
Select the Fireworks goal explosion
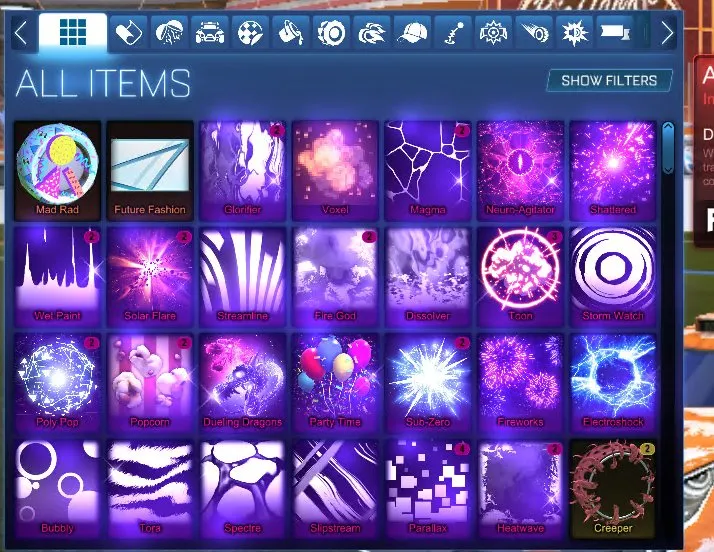[520, 383]
